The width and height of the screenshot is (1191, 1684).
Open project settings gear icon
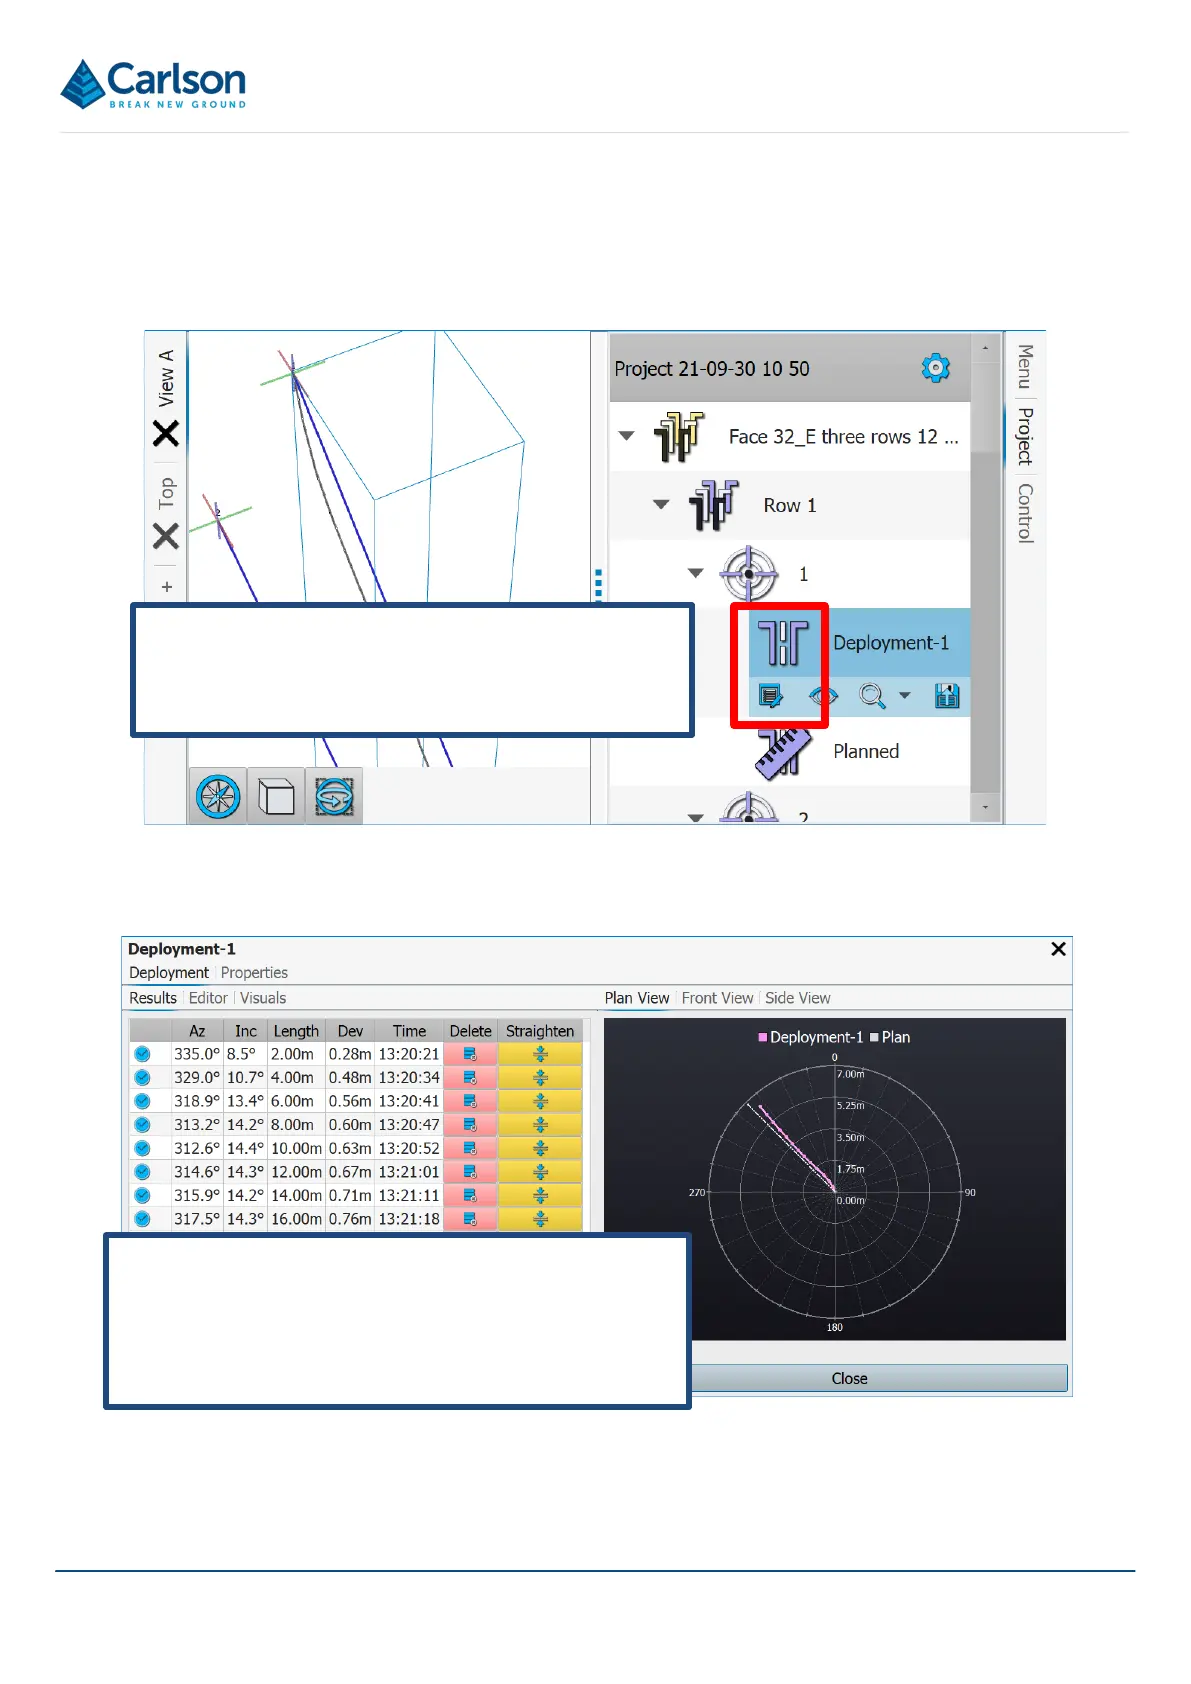coord(935,368)
